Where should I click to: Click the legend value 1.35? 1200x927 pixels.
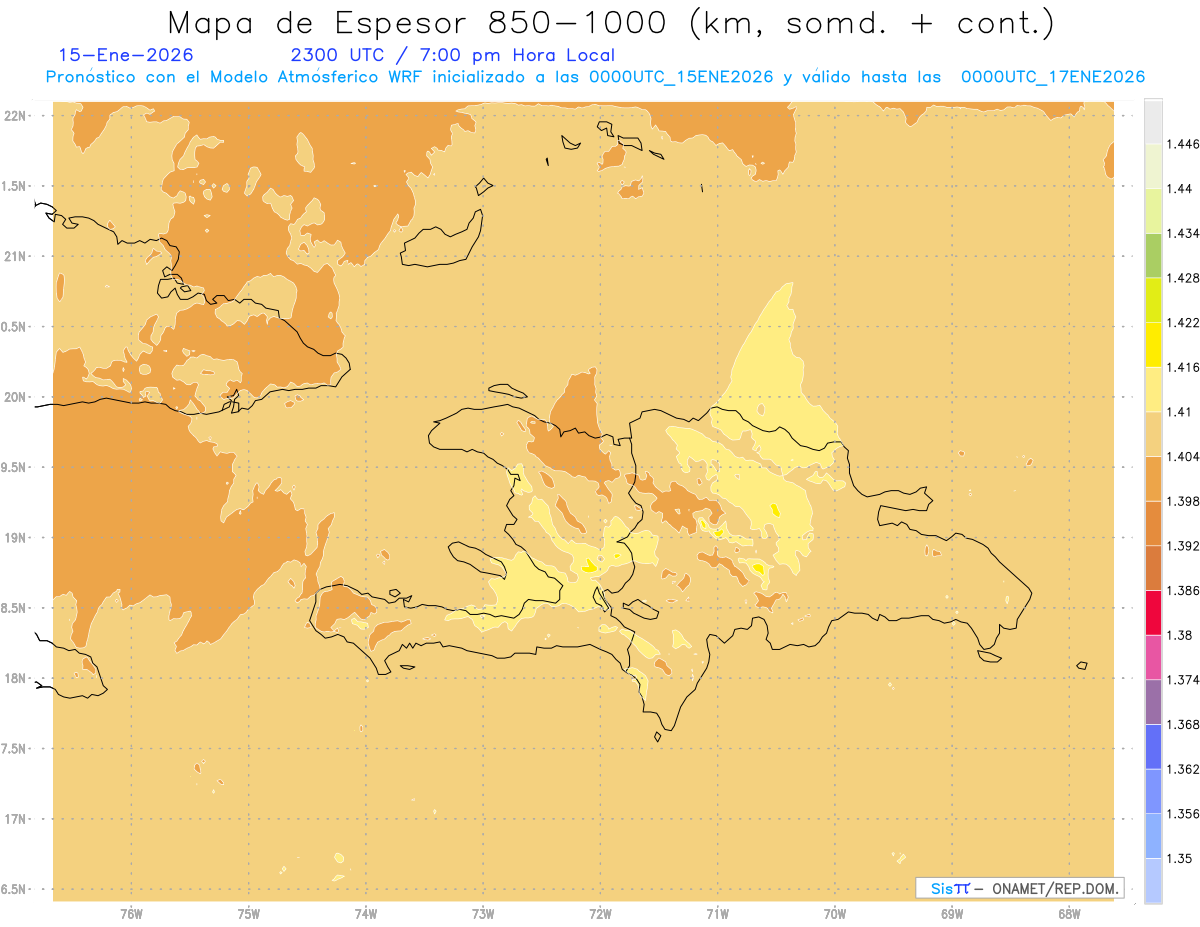click(1181, 858)
